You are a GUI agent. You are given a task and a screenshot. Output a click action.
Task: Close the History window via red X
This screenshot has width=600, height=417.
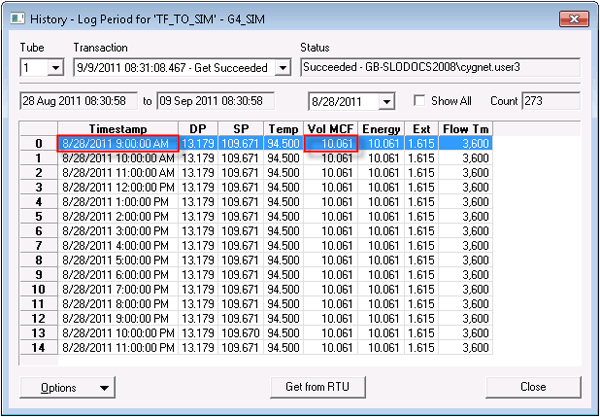[x=574, y=19]
